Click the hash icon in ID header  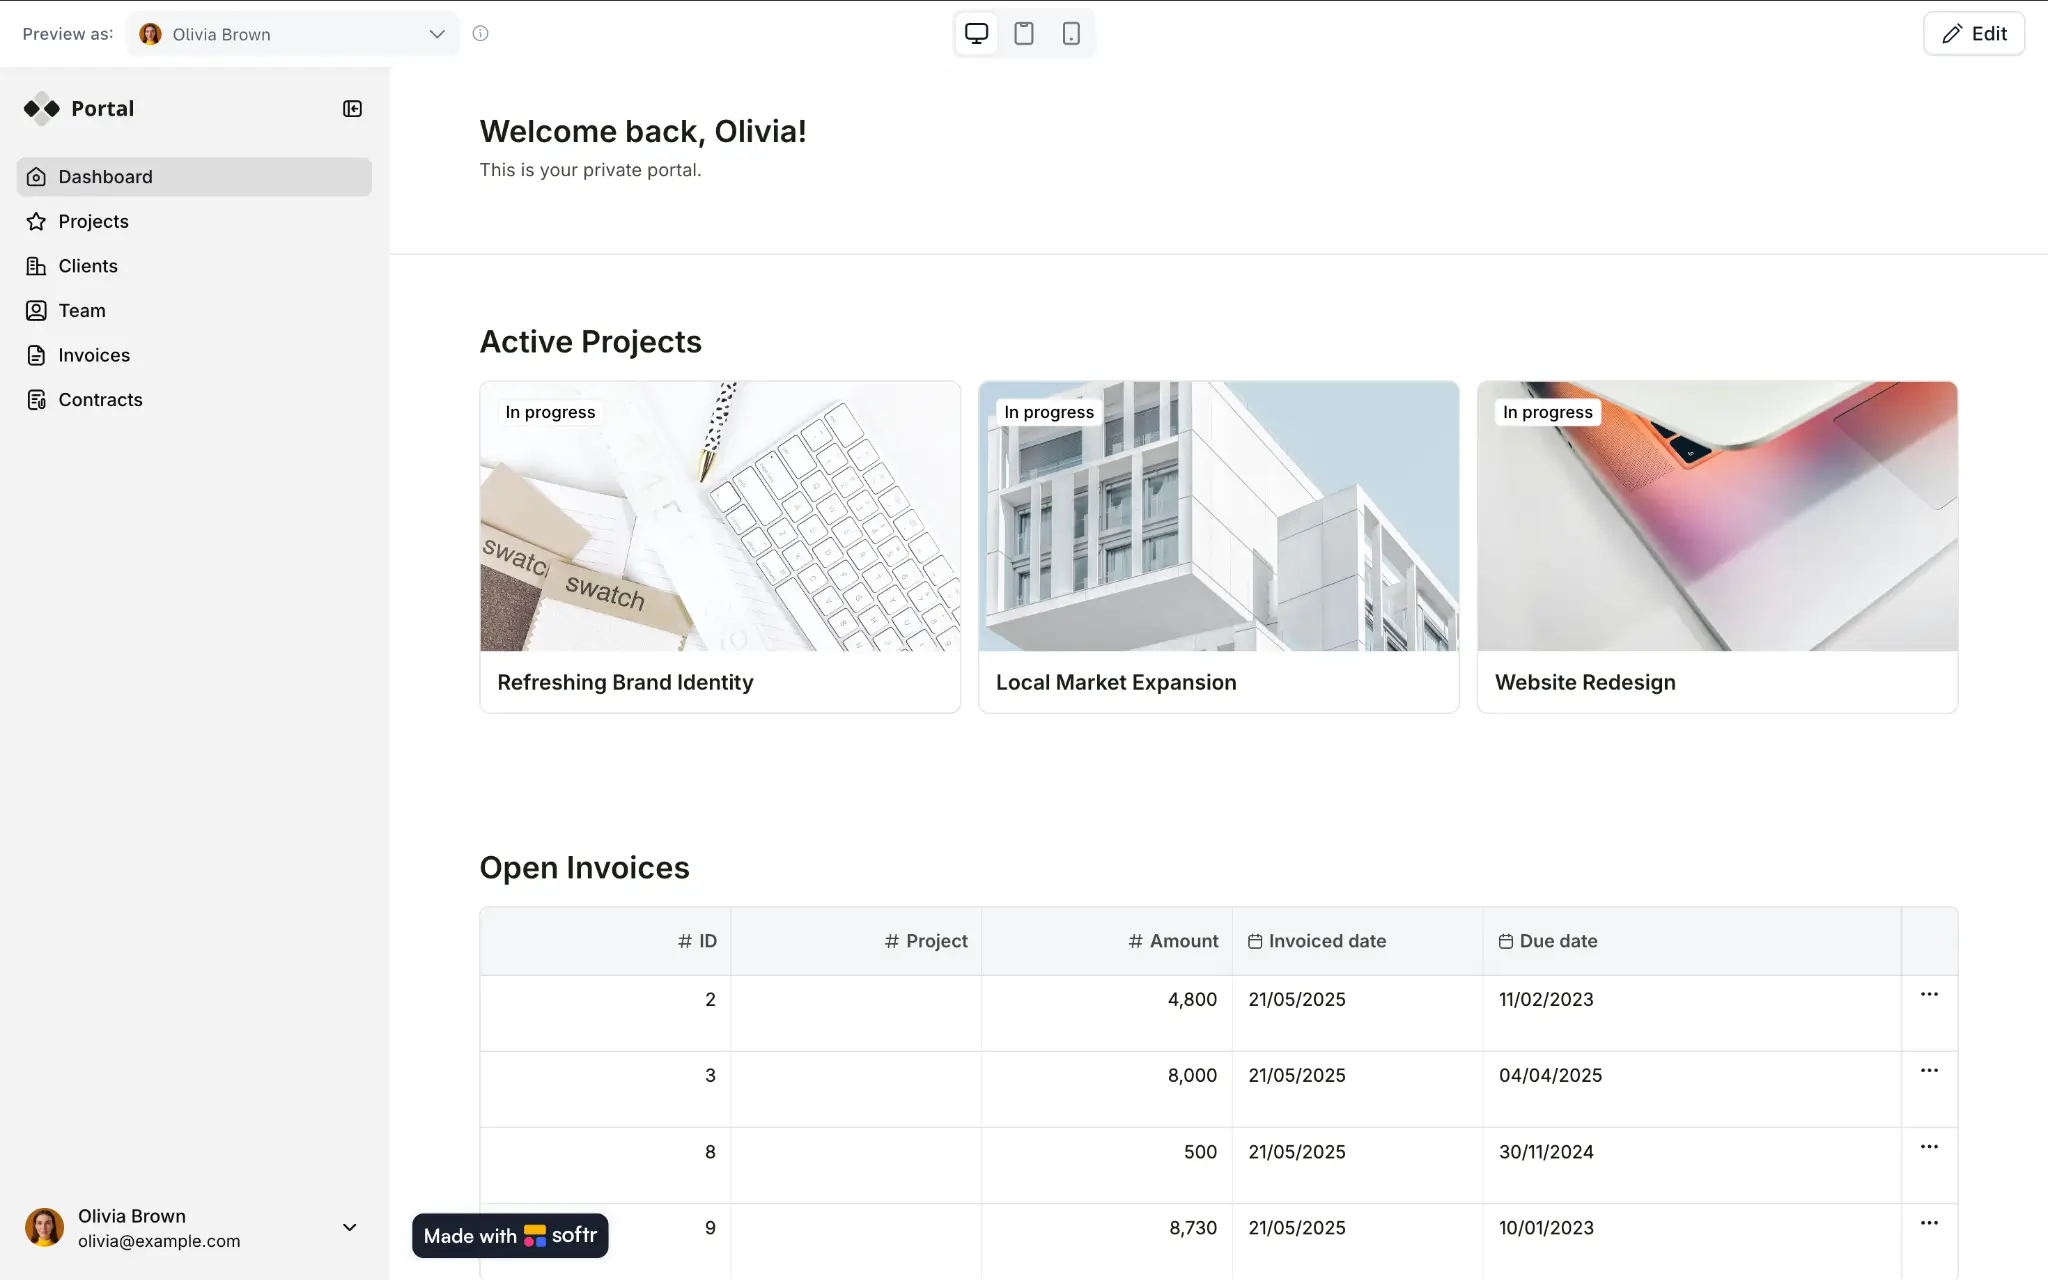click(x=685, y=941)
